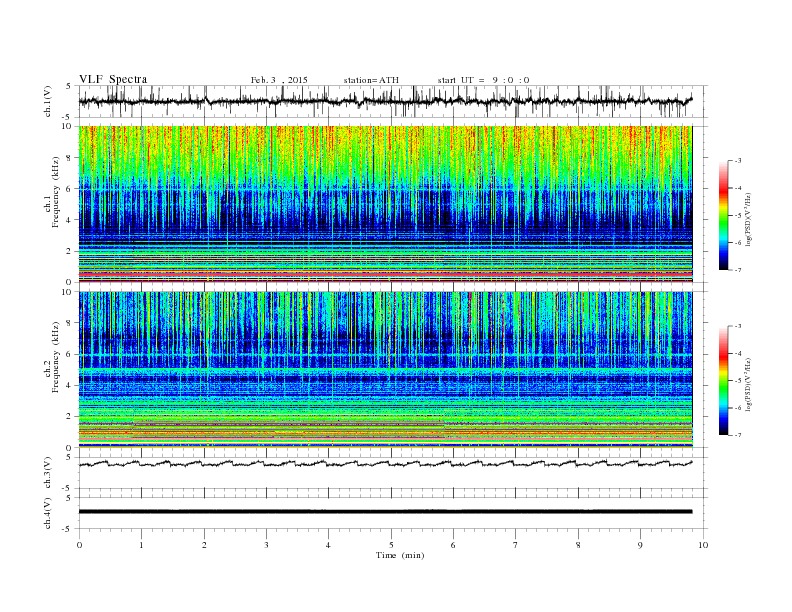Click the bottom time axis tick label "0"
Image resolution: width=792 pixels, height=612 pixels.
tap(79, 545)
